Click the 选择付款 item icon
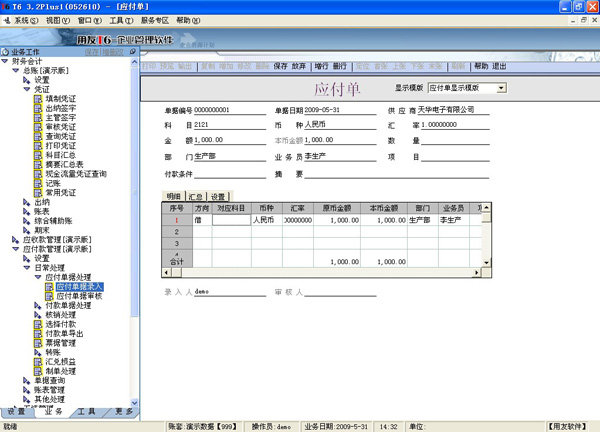600x432 pixels. click(x=38, y=324)
